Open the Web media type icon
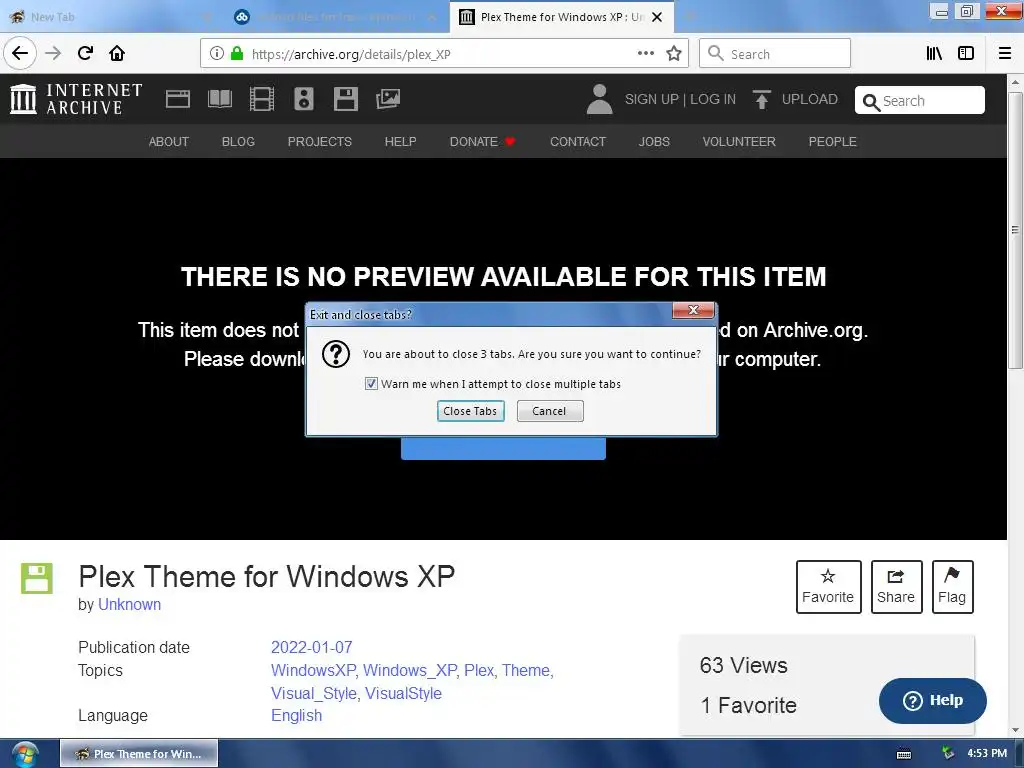Screen dimensions: 1024x768 pyautogui.click(x=178, y=99)
